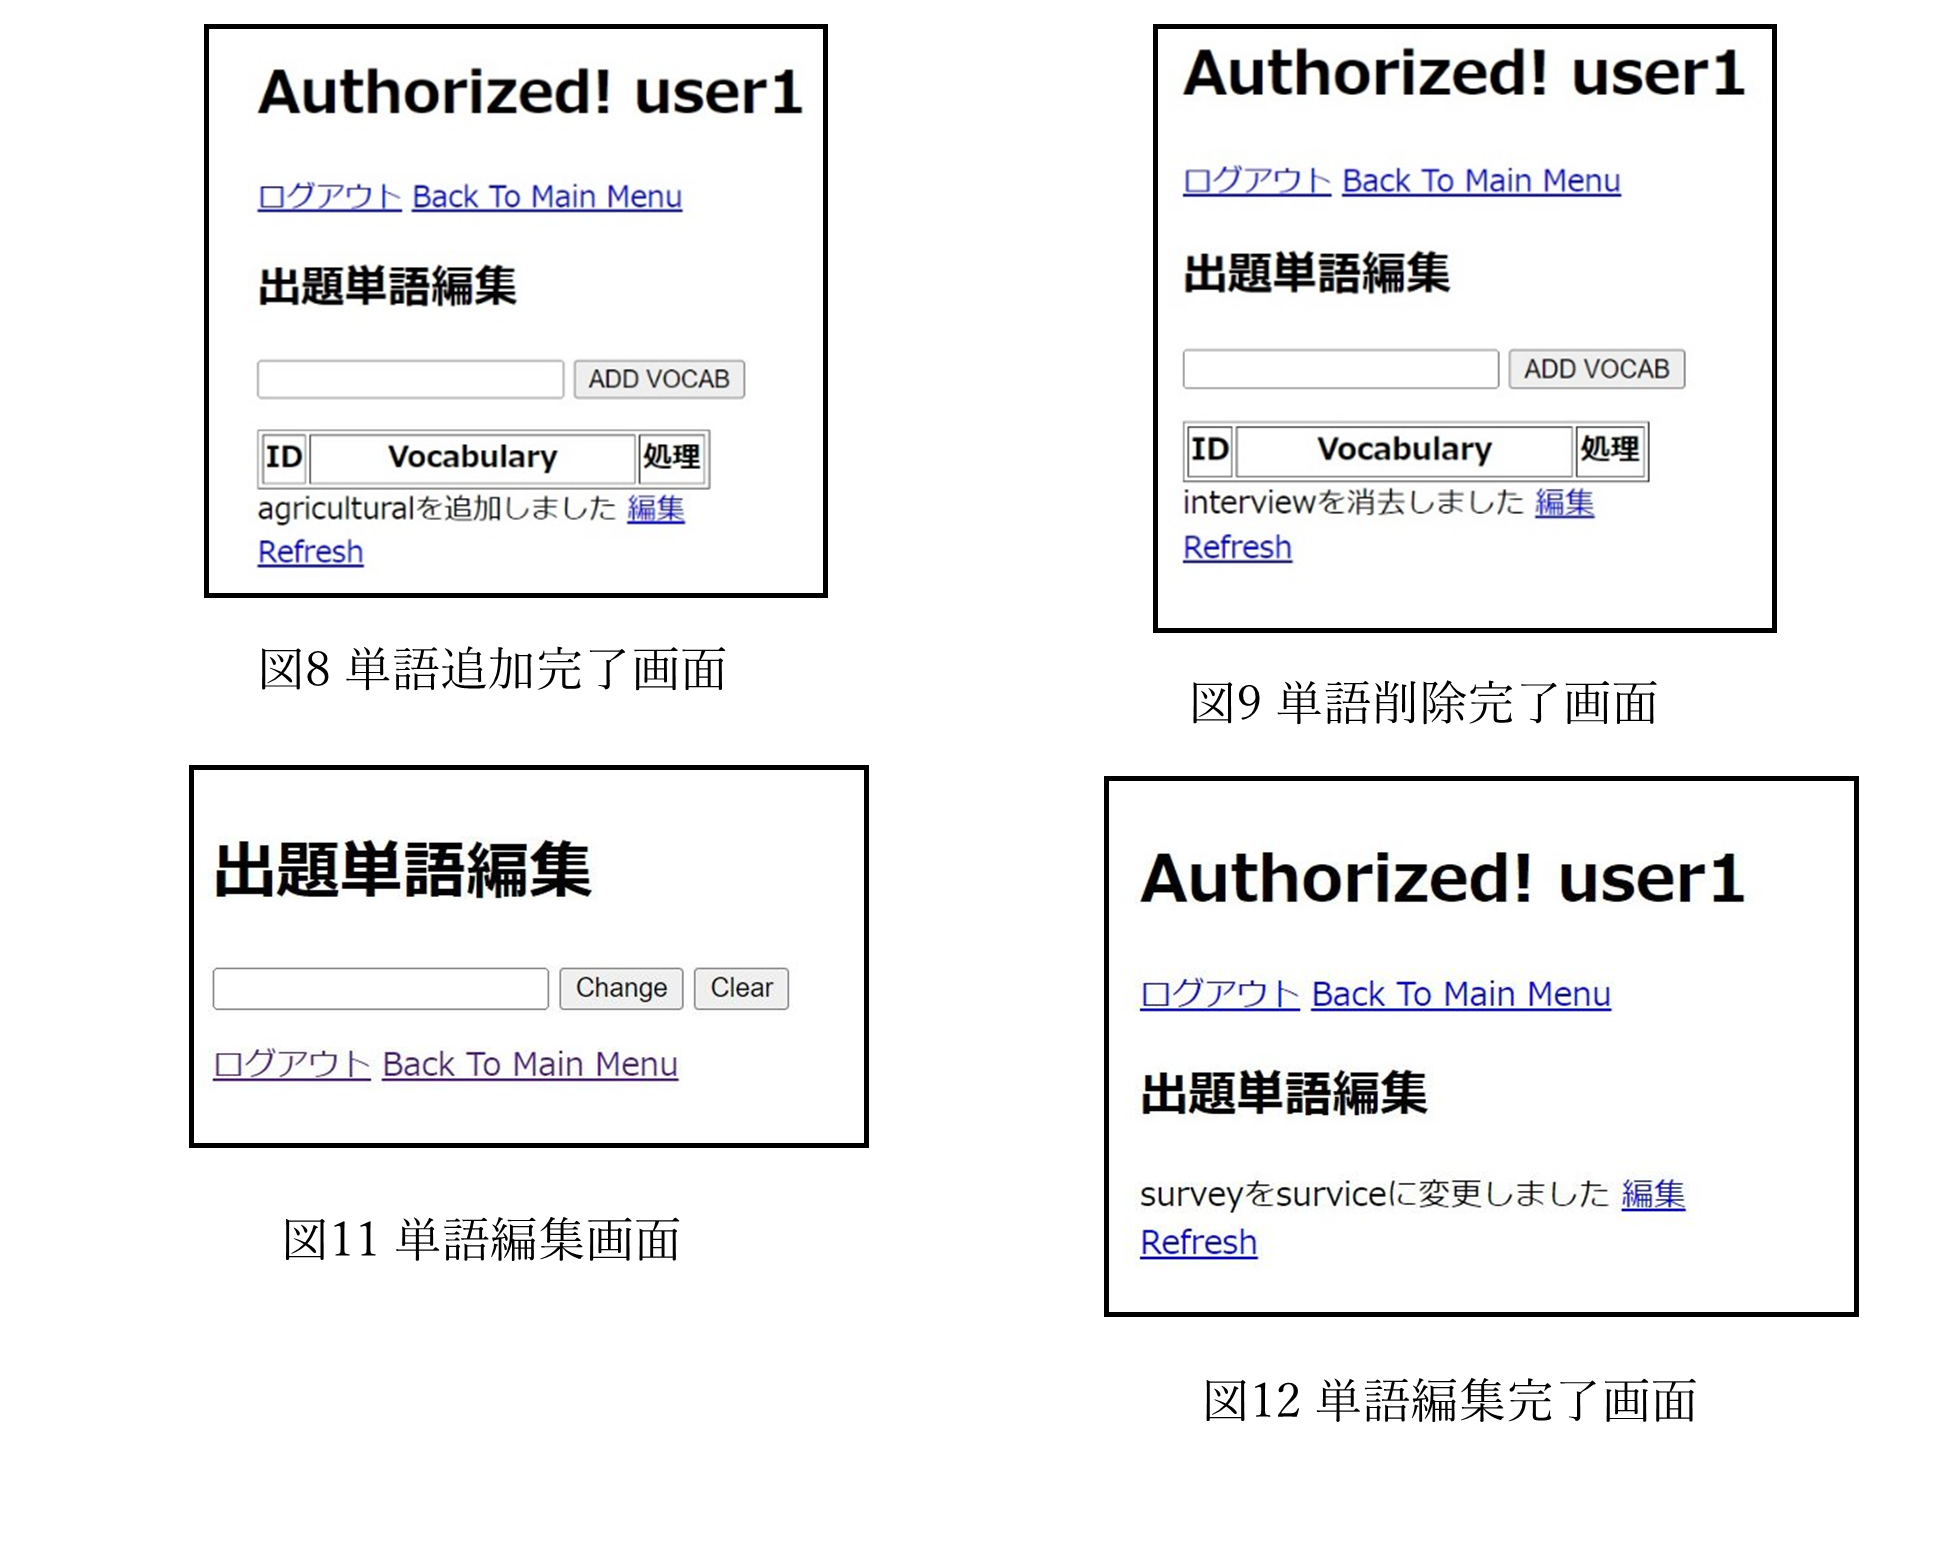This screenshot has height=1543, width=1949.
Task: Click the 編集 link after interview message
Action: pos(1564,505)
